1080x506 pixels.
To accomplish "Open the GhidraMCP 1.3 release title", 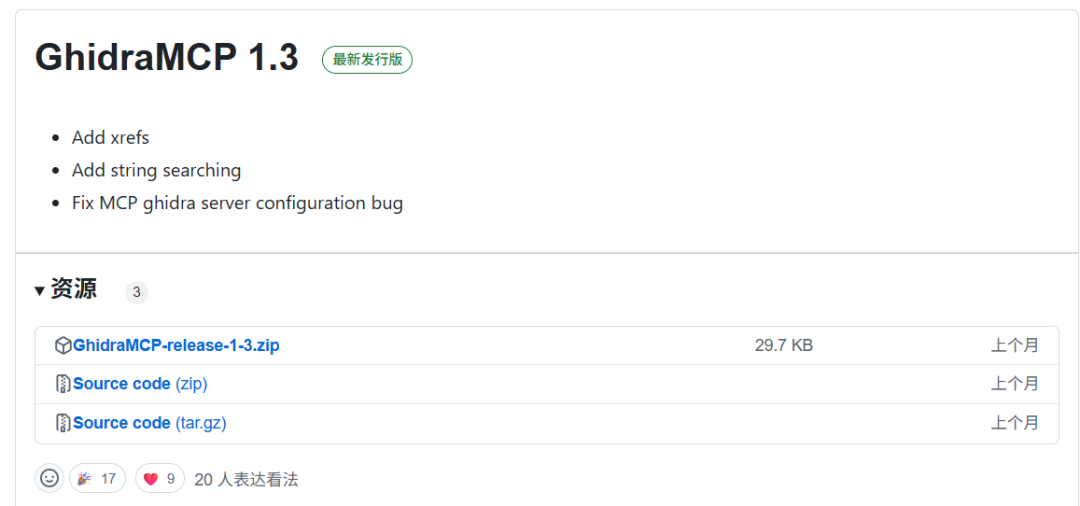I will (x=167, y=59).
